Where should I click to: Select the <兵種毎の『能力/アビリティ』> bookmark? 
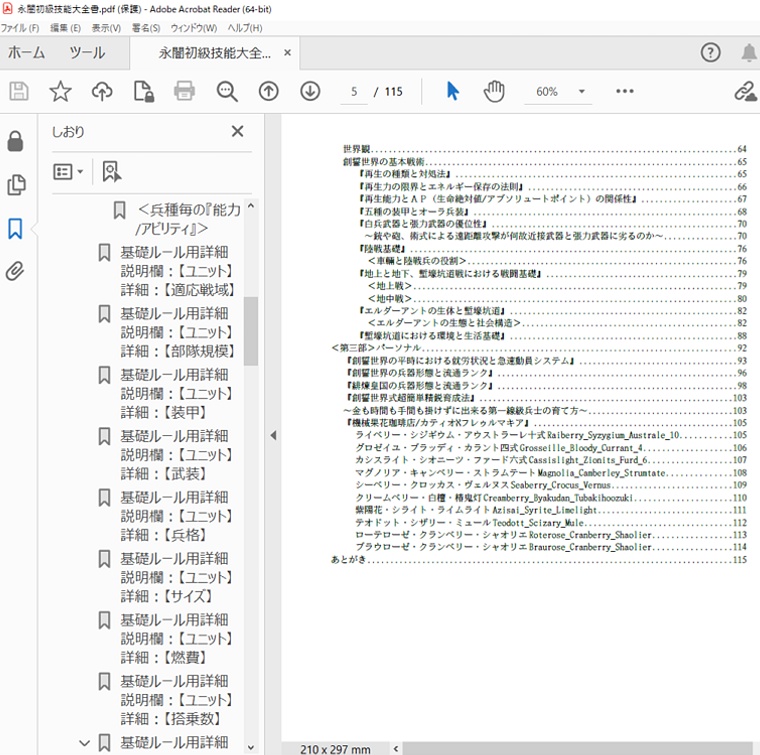pyautogui.click(x=189, y=219)
